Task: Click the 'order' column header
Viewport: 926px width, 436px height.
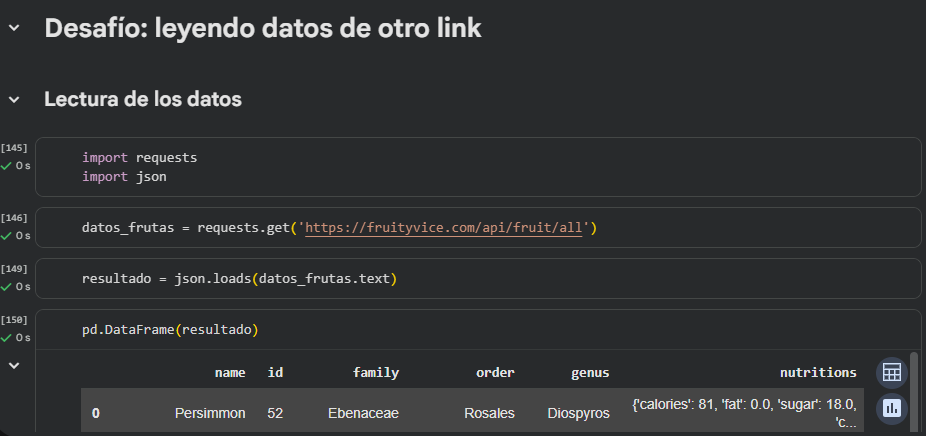Action: 495,373
